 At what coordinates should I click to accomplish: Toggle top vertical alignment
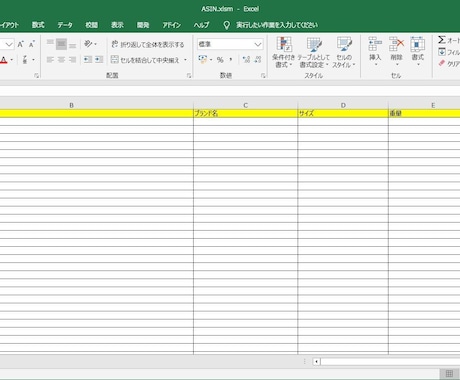point(50,44)
